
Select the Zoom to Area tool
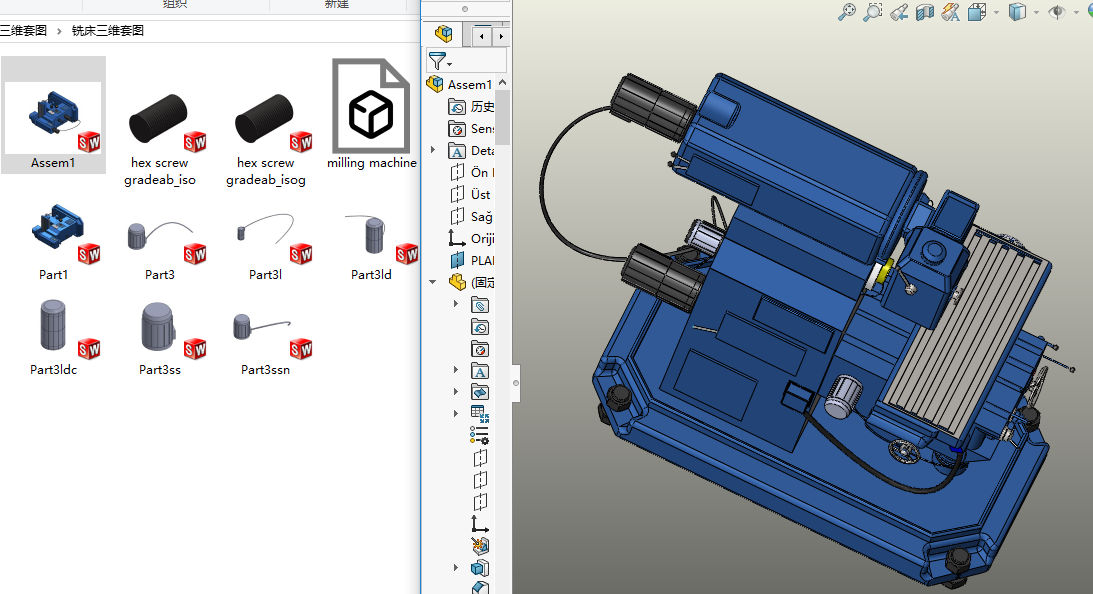click(873, 12)
